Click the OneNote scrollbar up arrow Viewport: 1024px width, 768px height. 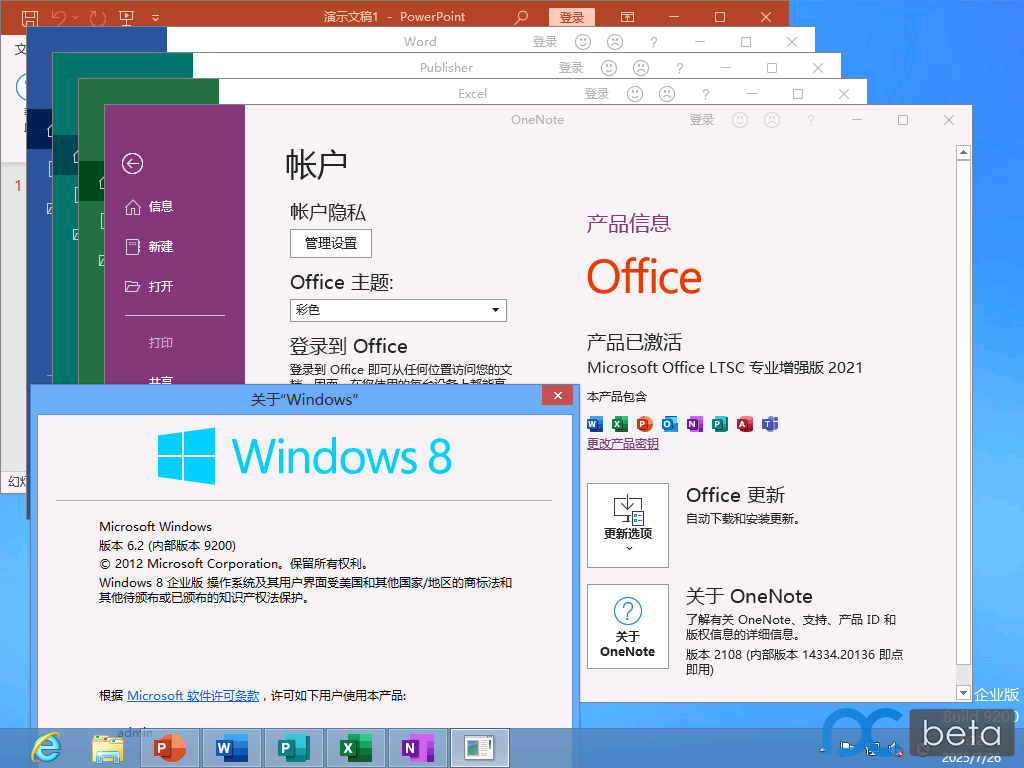[x=963, y=152]
